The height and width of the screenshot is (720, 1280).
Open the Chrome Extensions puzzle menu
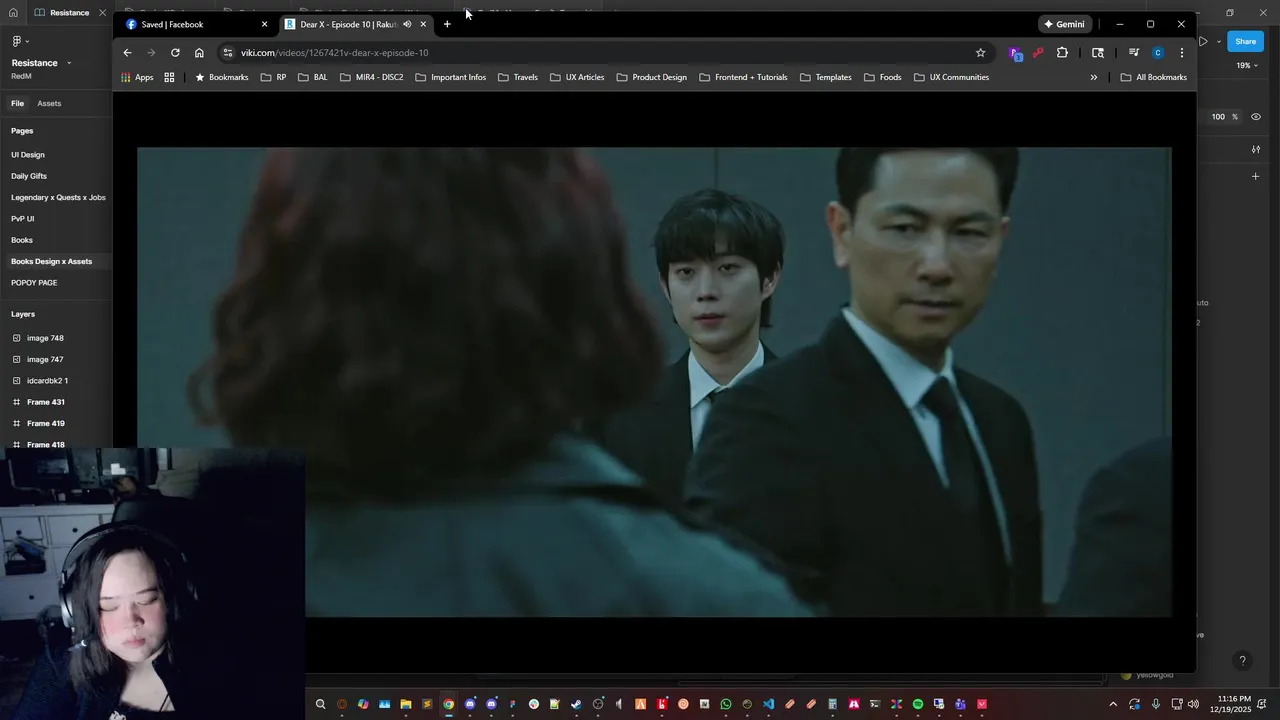click(x=1062, y=53)
